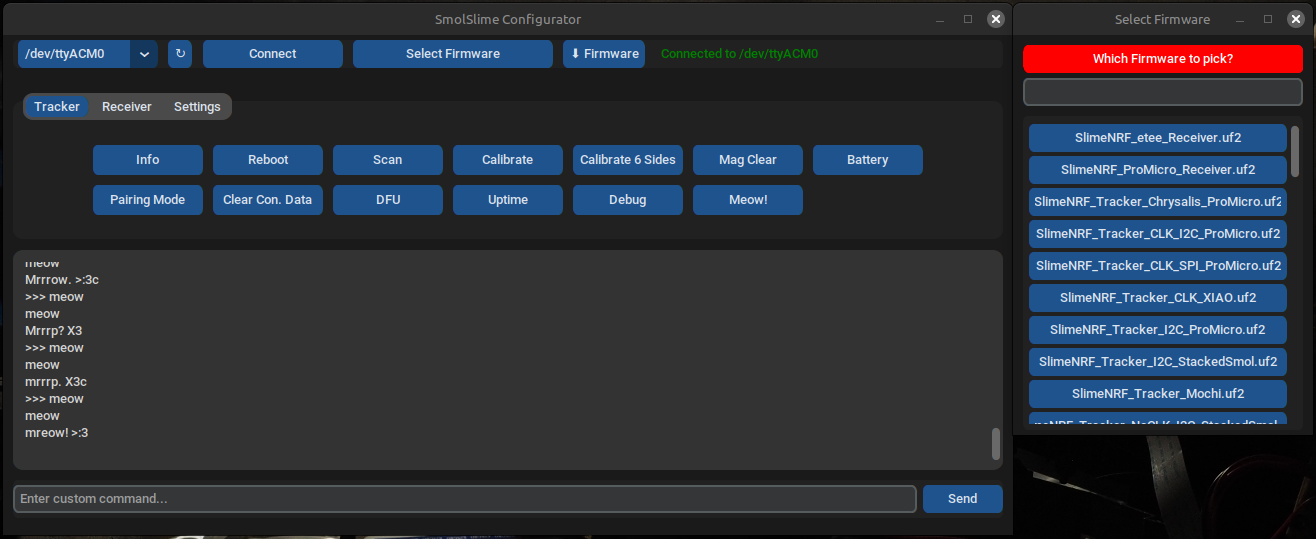The height and width of the screenshot is (539, 1316).
Task: Click the firmware search box
Action: pos(1162,92)
